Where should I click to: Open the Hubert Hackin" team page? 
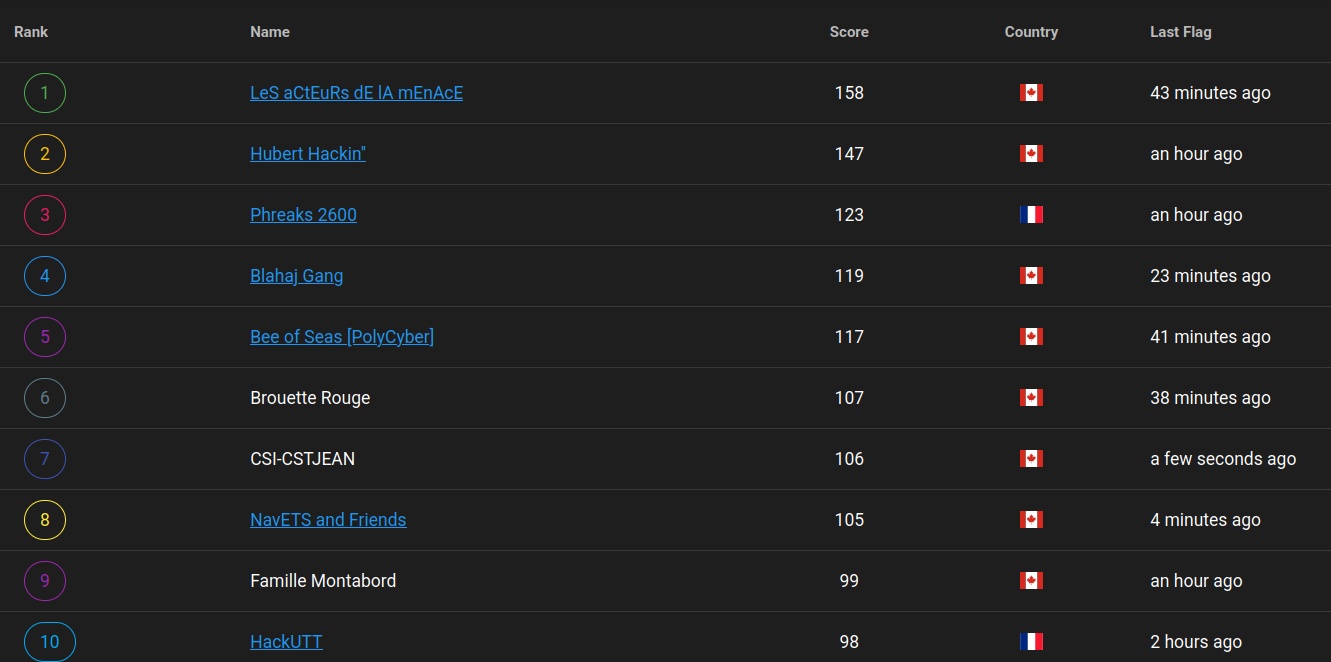[x=308, y=154]
